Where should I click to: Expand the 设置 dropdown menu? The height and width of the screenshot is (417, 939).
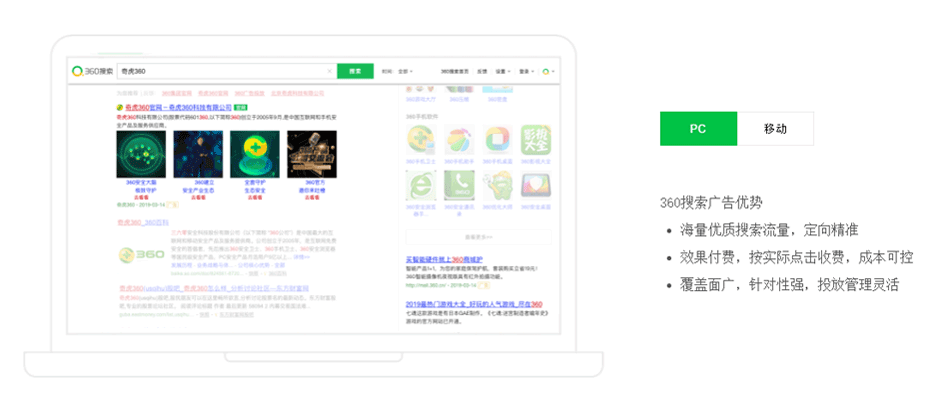pyautogui.click(x=503, y=71)
